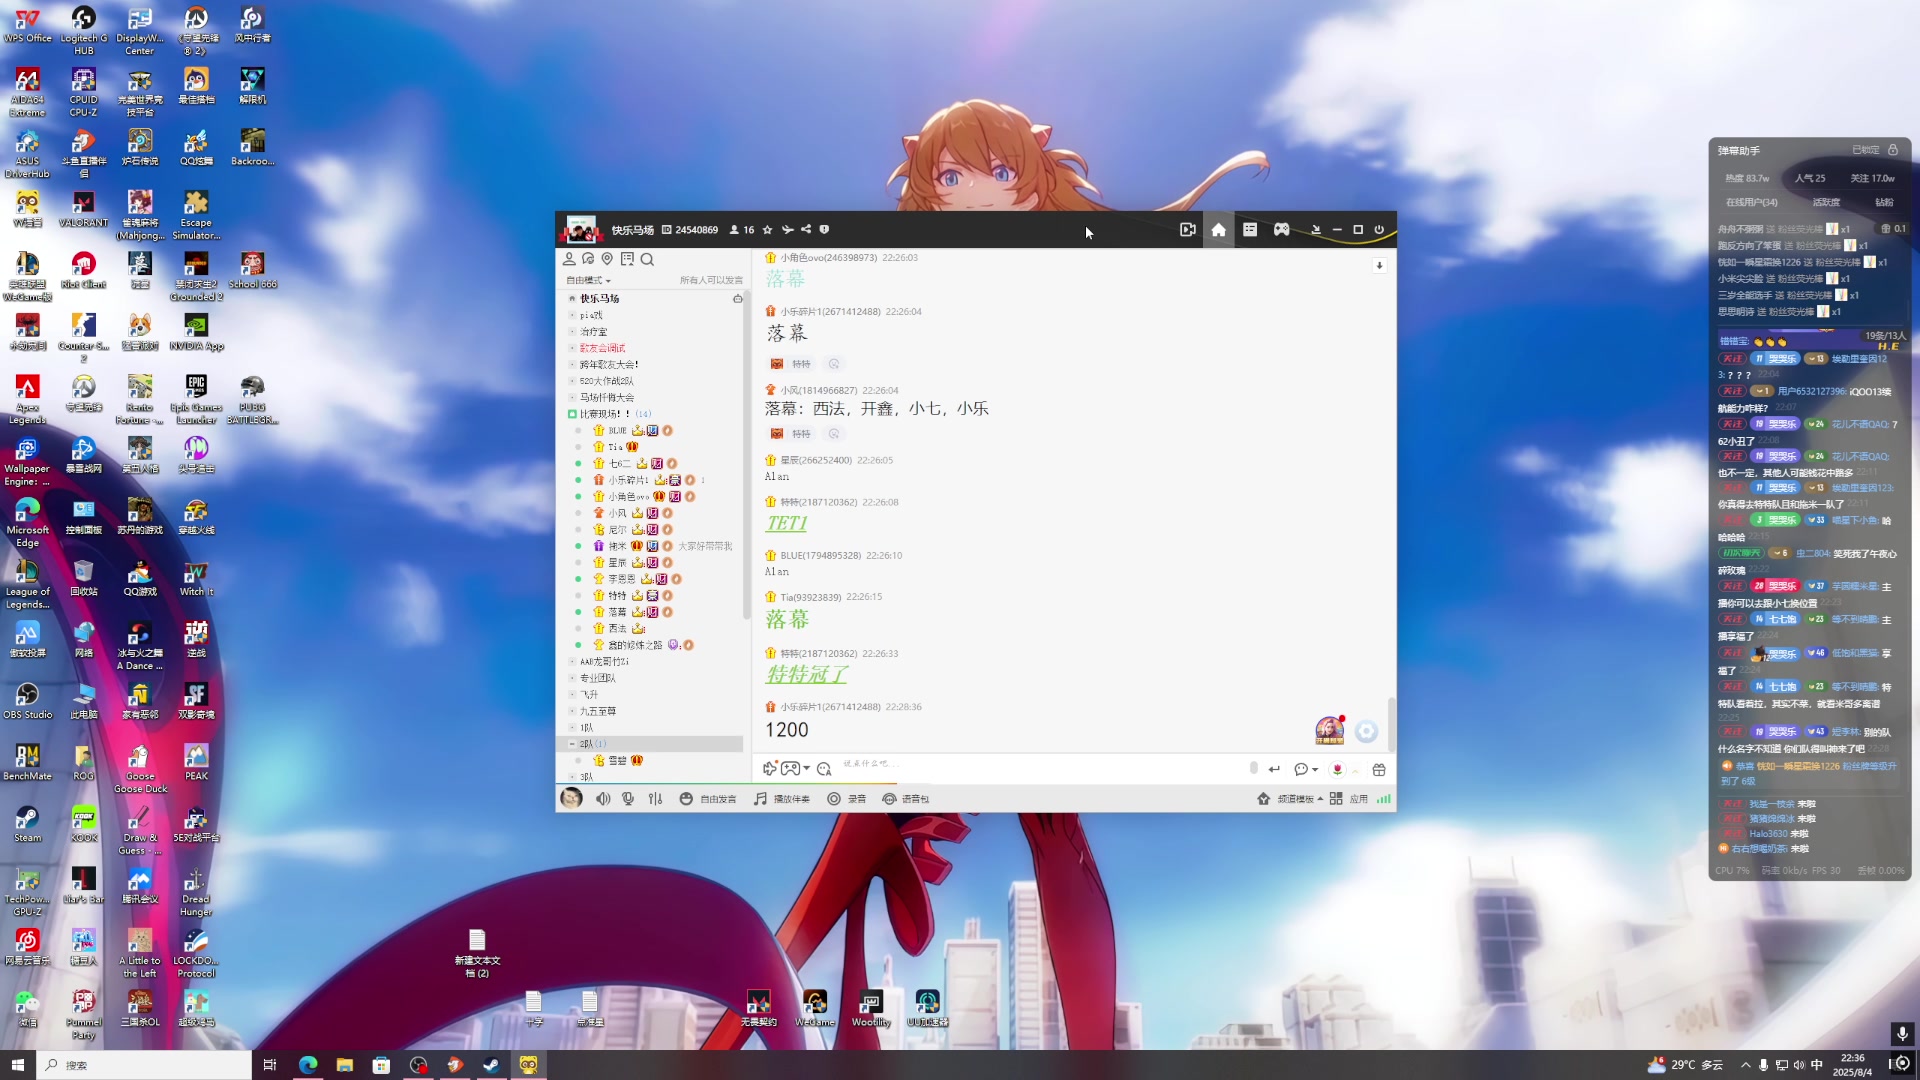Click the 特特 reaction tag under 落幕 message
Image resolution: width=1920 pixels, height=1080 pixels.
pos(792,364)
